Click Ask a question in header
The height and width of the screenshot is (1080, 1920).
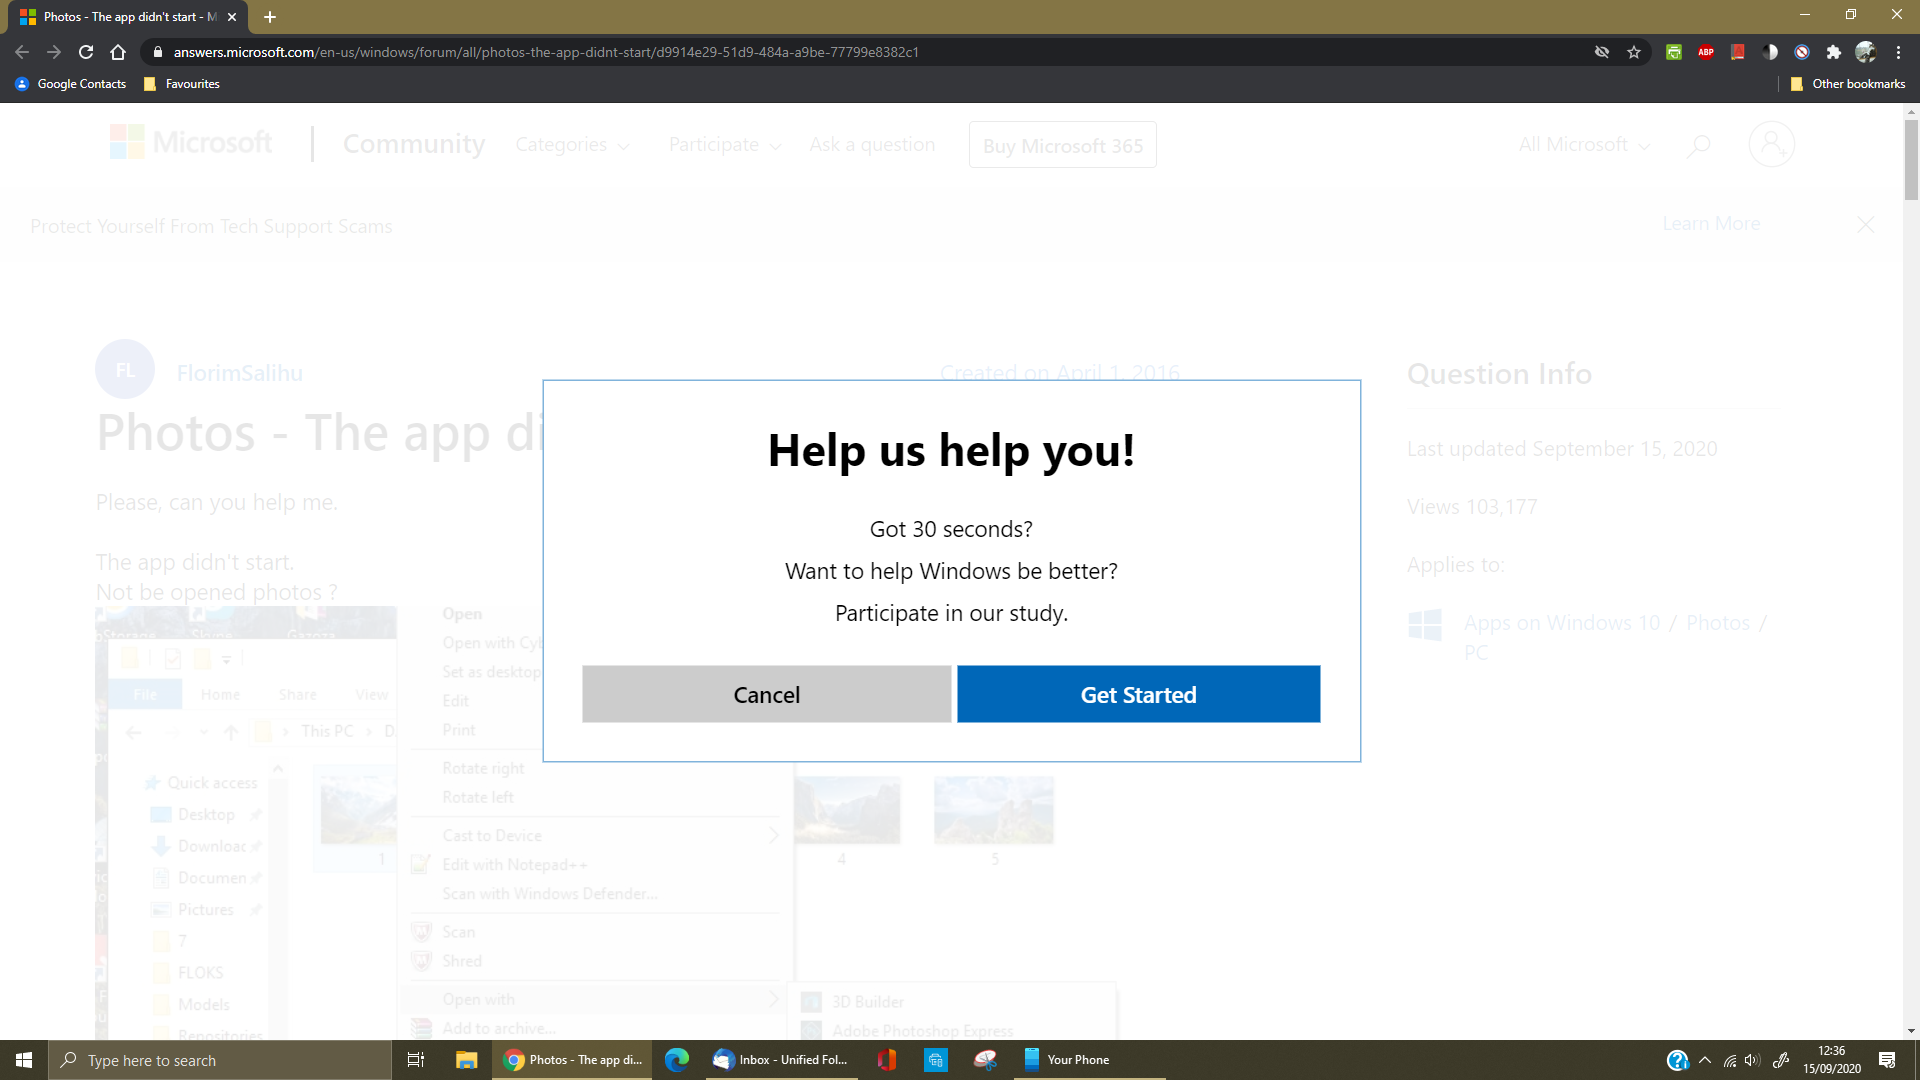(872, 144)
